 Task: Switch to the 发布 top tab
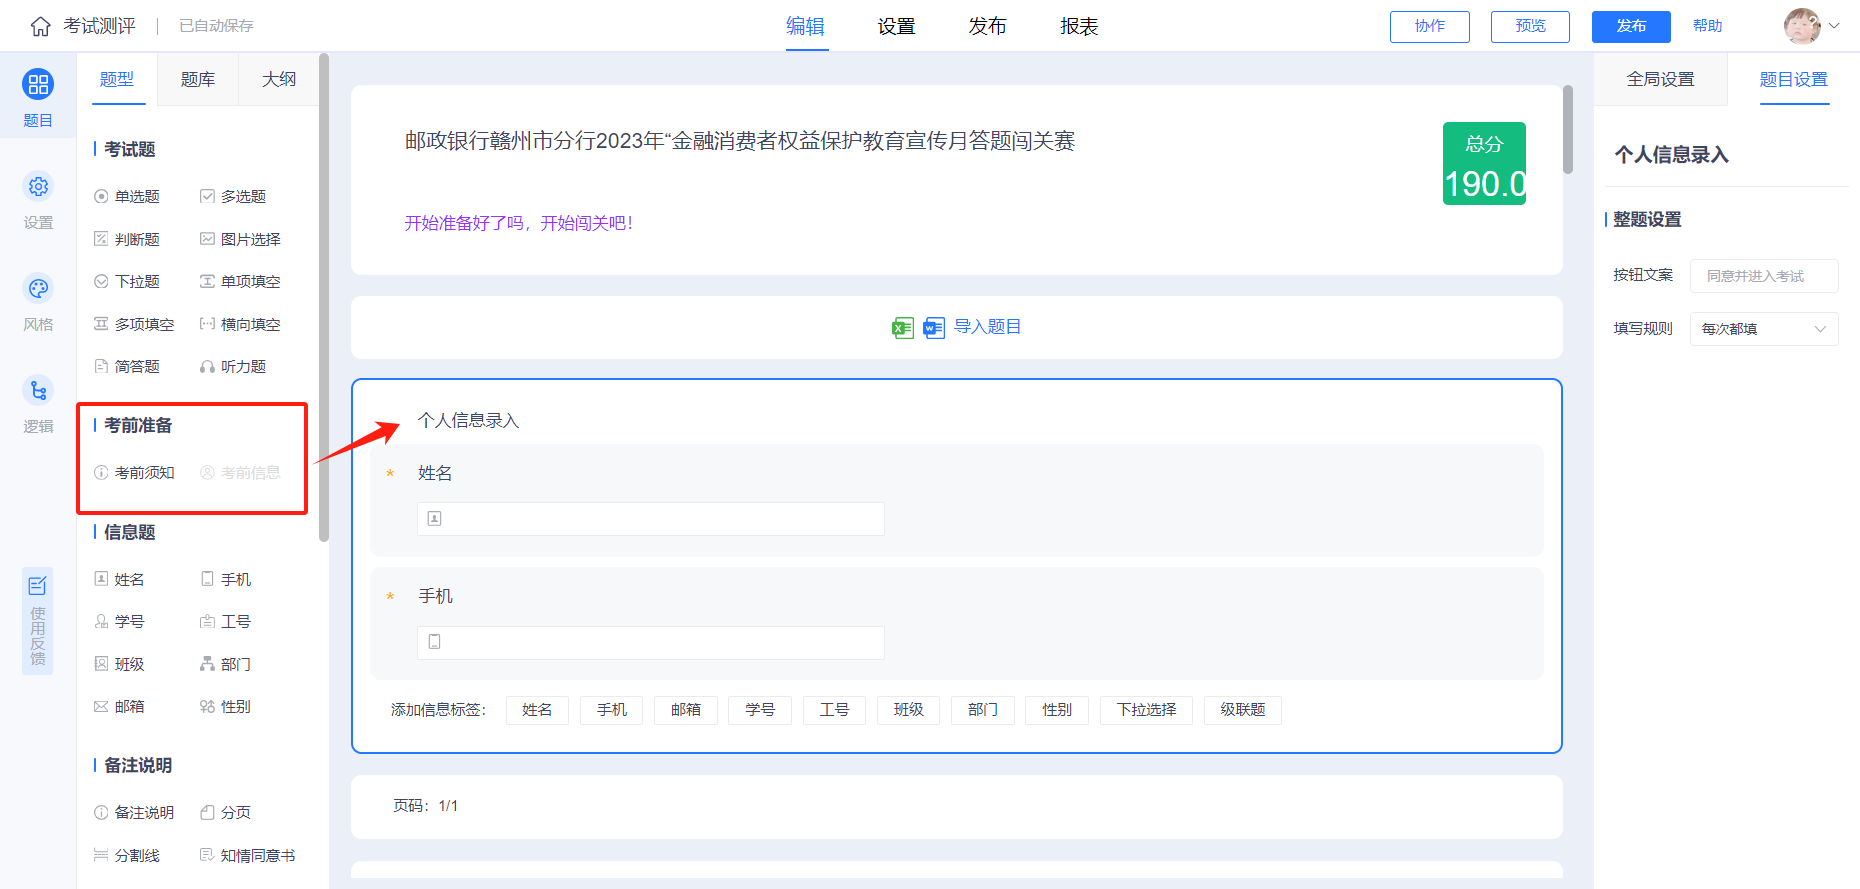point(988,27)
